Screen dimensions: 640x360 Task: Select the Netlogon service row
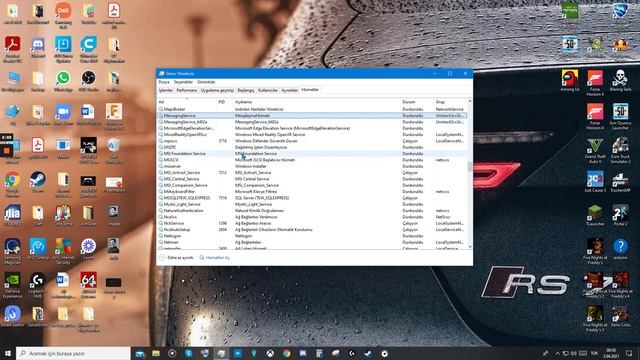312,236
